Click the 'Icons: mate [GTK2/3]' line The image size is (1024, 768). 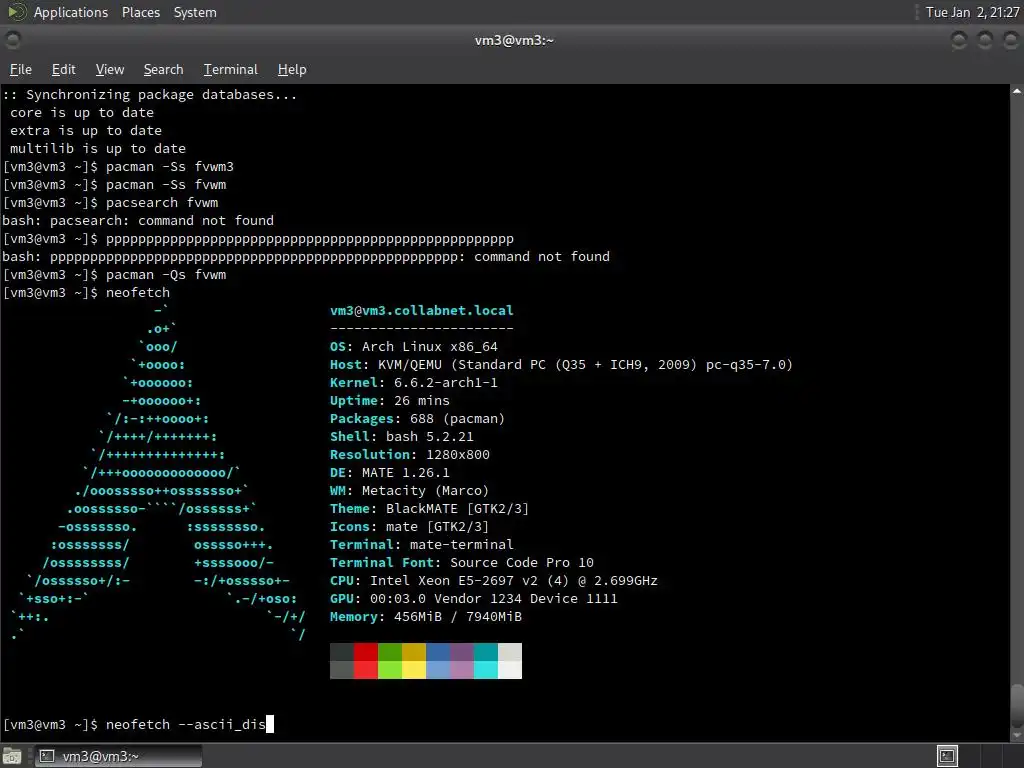(x=409, y=526)
